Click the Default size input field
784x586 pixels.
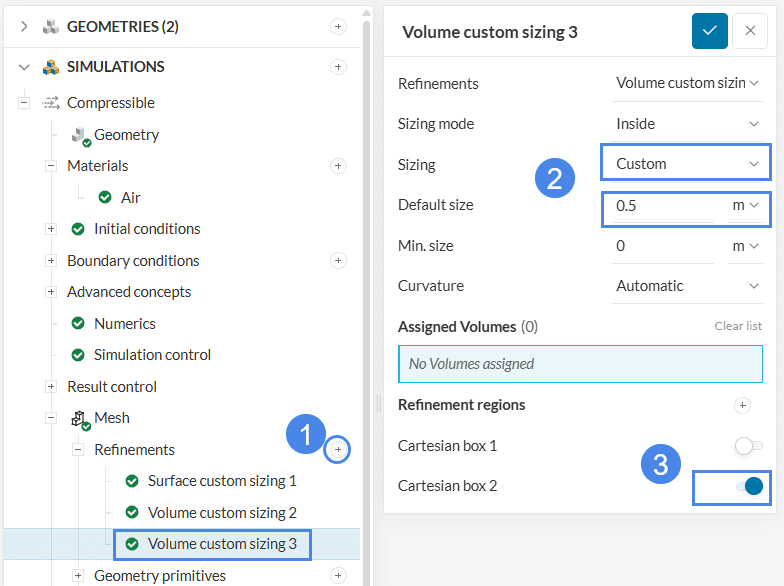[662, 205]
